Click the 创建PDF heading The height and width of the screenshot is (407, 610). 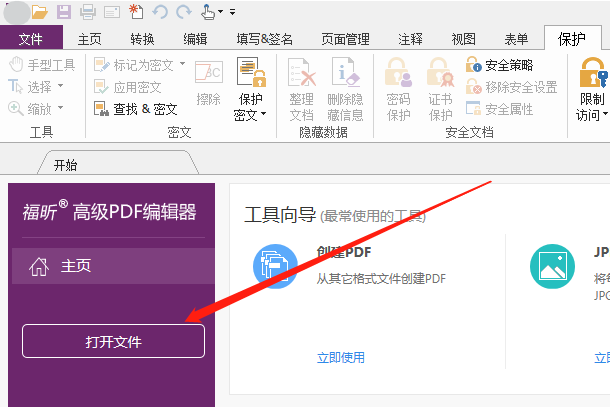[344, 252]
